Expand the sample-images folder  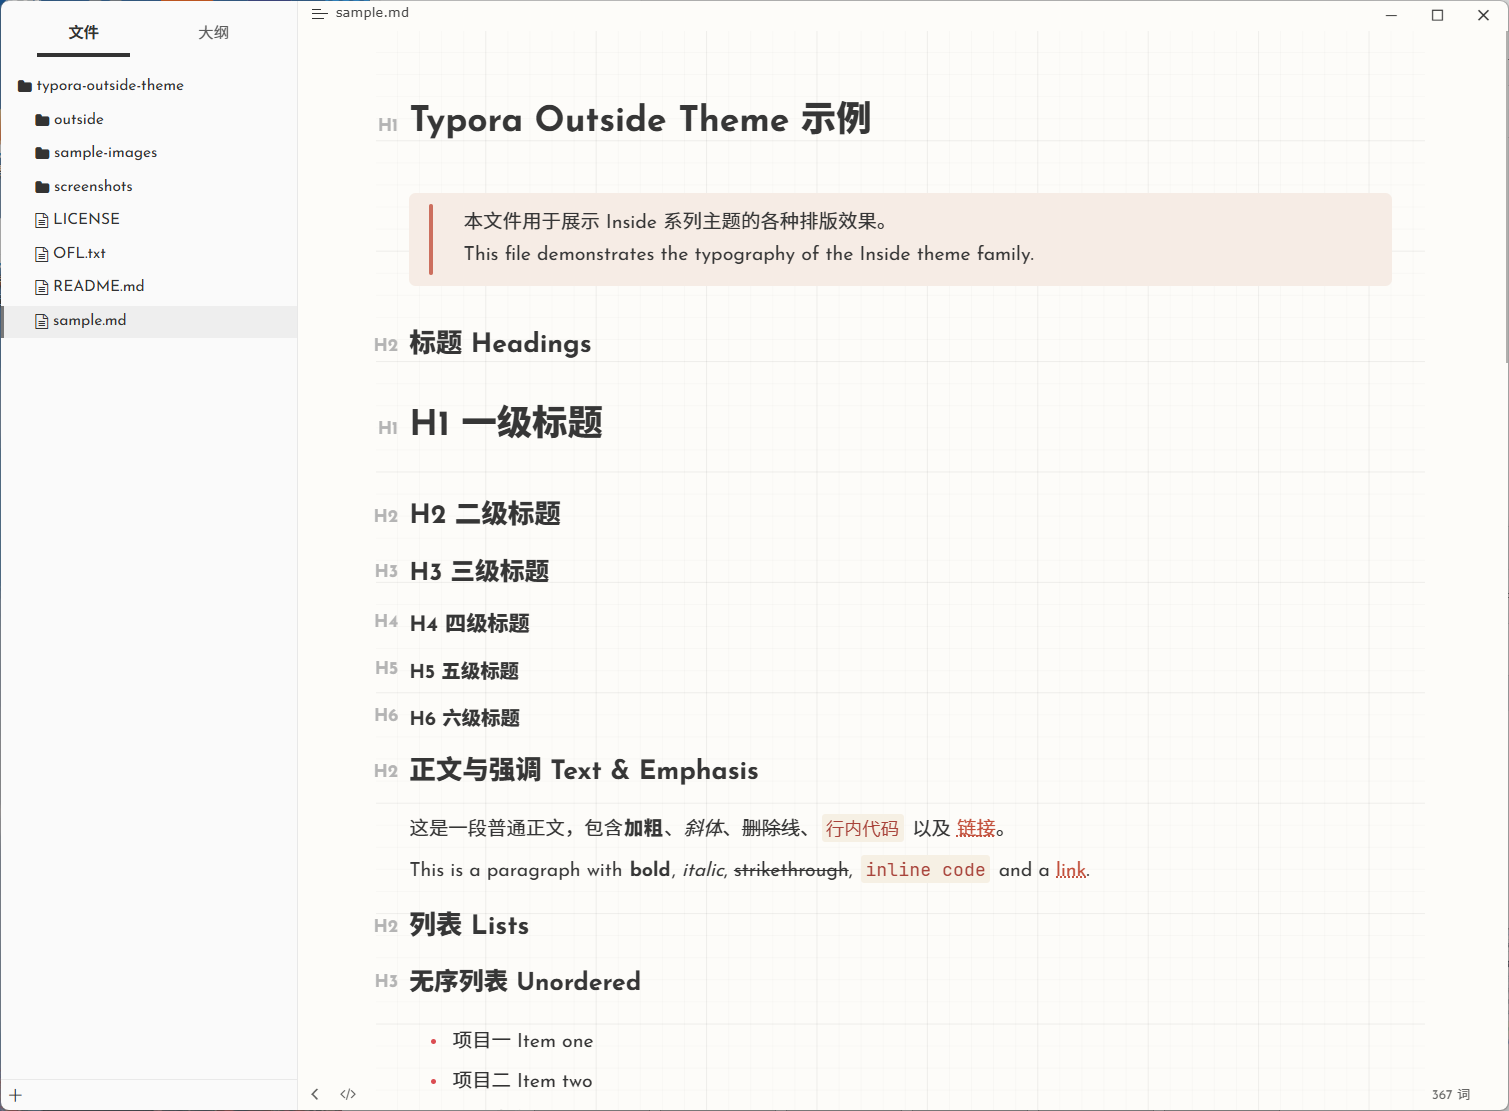click(105, 152)
